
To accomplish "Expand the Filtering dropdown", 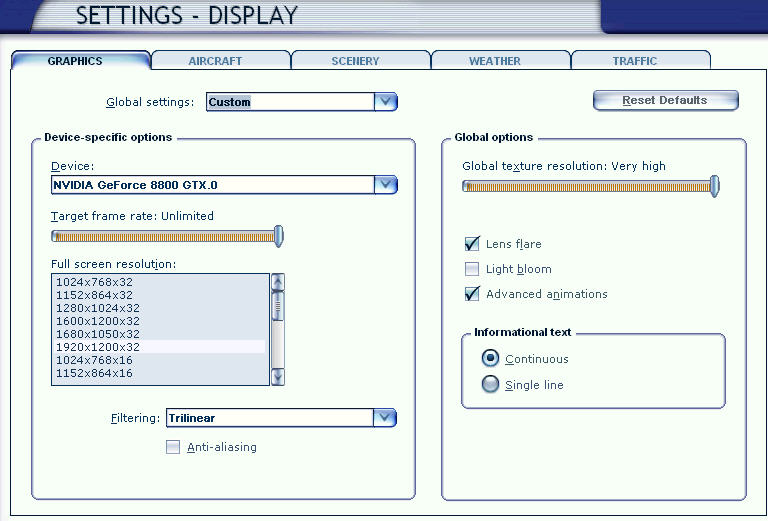I will tap(385, 418).
